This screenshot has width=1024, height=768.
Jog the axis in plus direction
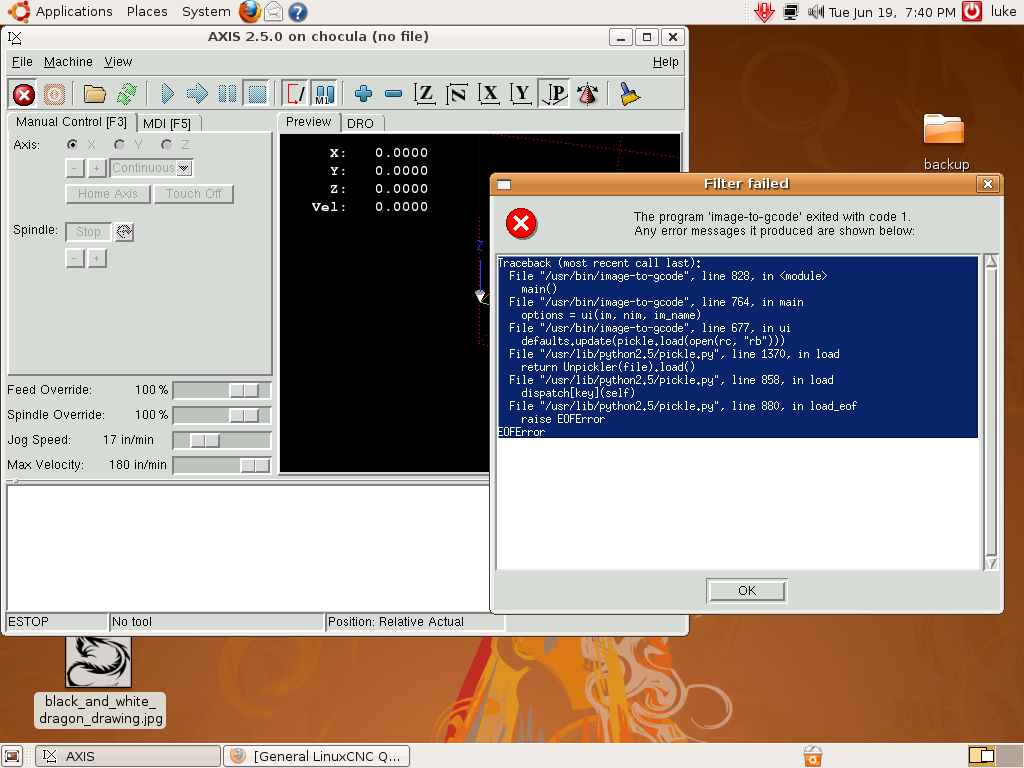point(97,168)
